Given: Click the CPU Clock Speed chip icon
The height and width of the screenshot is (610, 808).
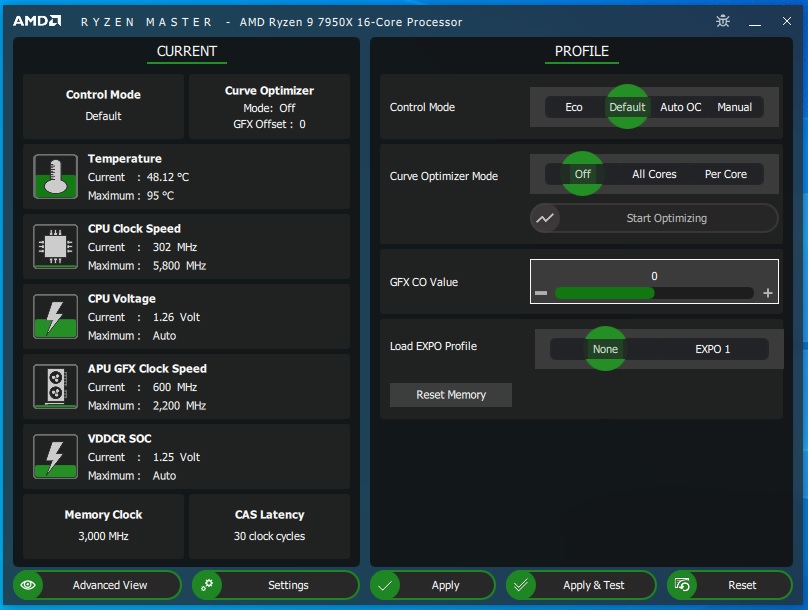Looking at the screenshot, I should tap(54, 246).
